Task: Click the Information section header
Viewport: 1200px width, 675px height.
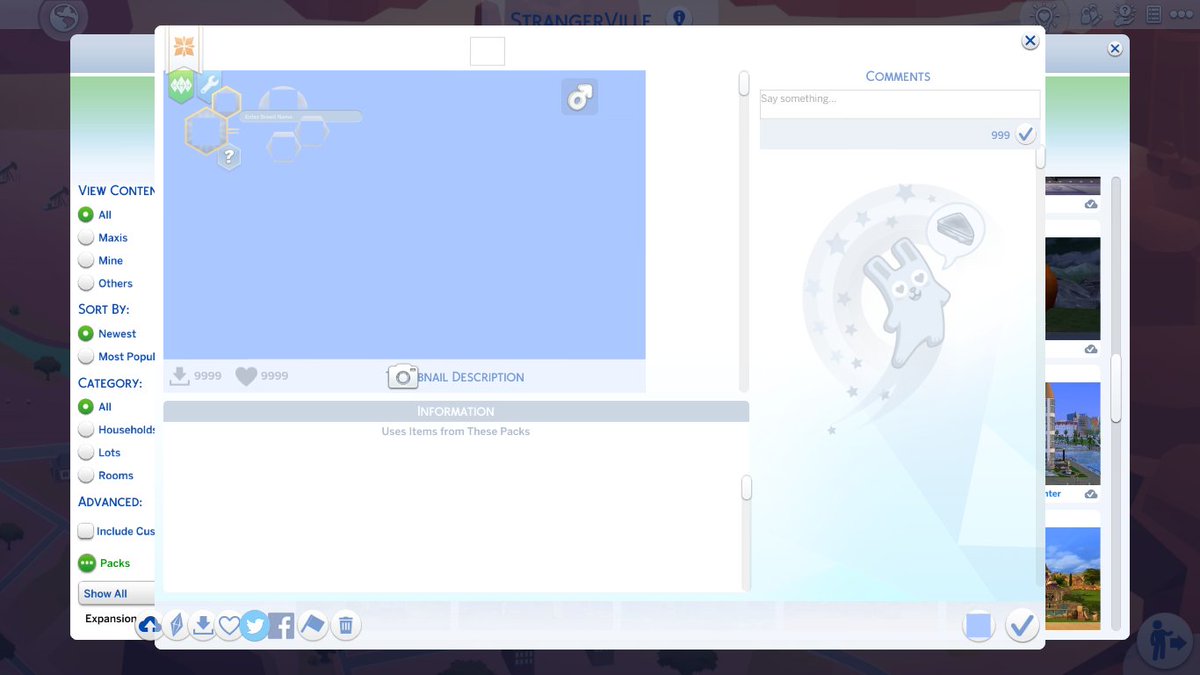Action: click(456, 411)
